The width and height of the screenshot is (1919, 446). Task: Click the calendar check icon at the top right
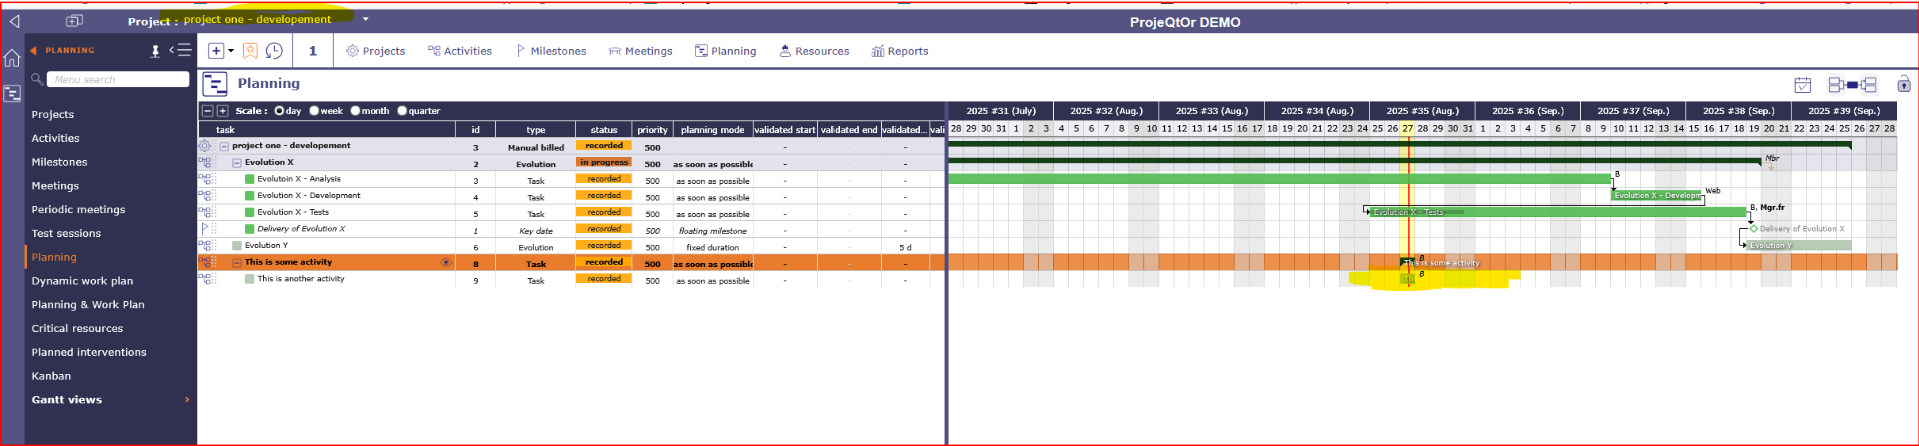tap(1802, 85)
